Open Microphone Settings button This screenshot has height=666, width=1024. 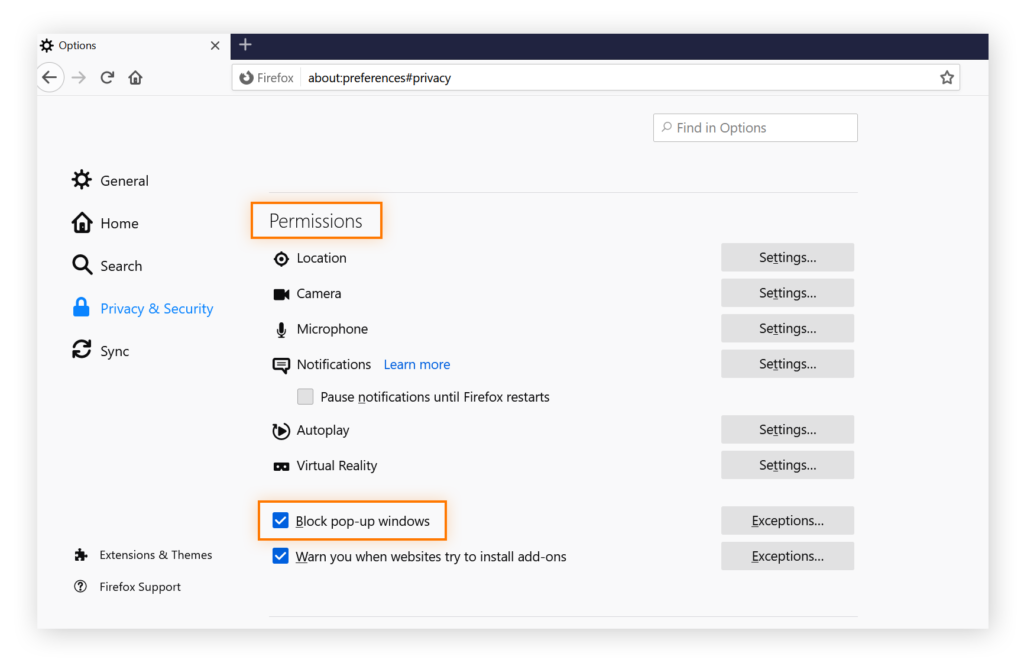pyautogui.click(x=787, y=328)
